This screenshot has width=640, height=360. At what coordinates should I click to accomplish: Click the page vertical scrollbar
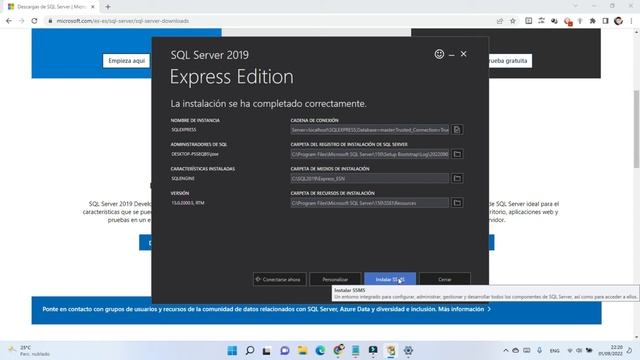click(636, 129)
